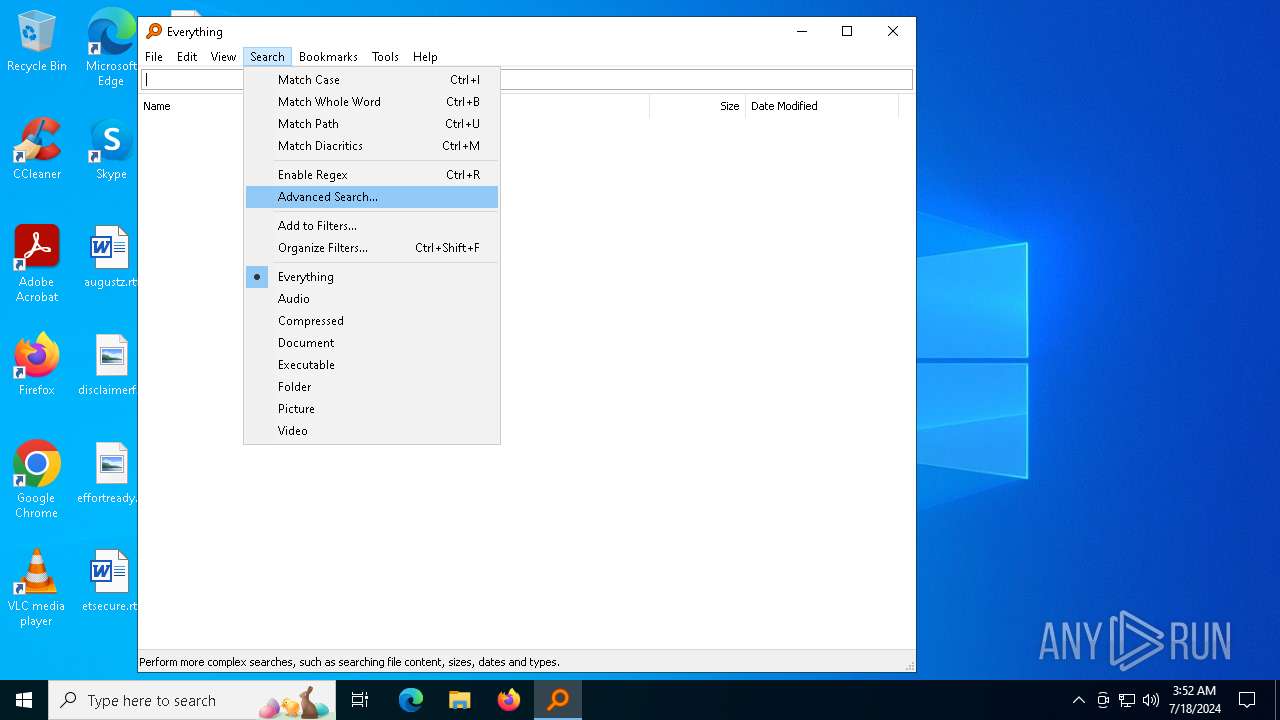Screen dimensions: 1280x720
Task: Close the open Search menu via its title
Action: [x=267, y=57]
